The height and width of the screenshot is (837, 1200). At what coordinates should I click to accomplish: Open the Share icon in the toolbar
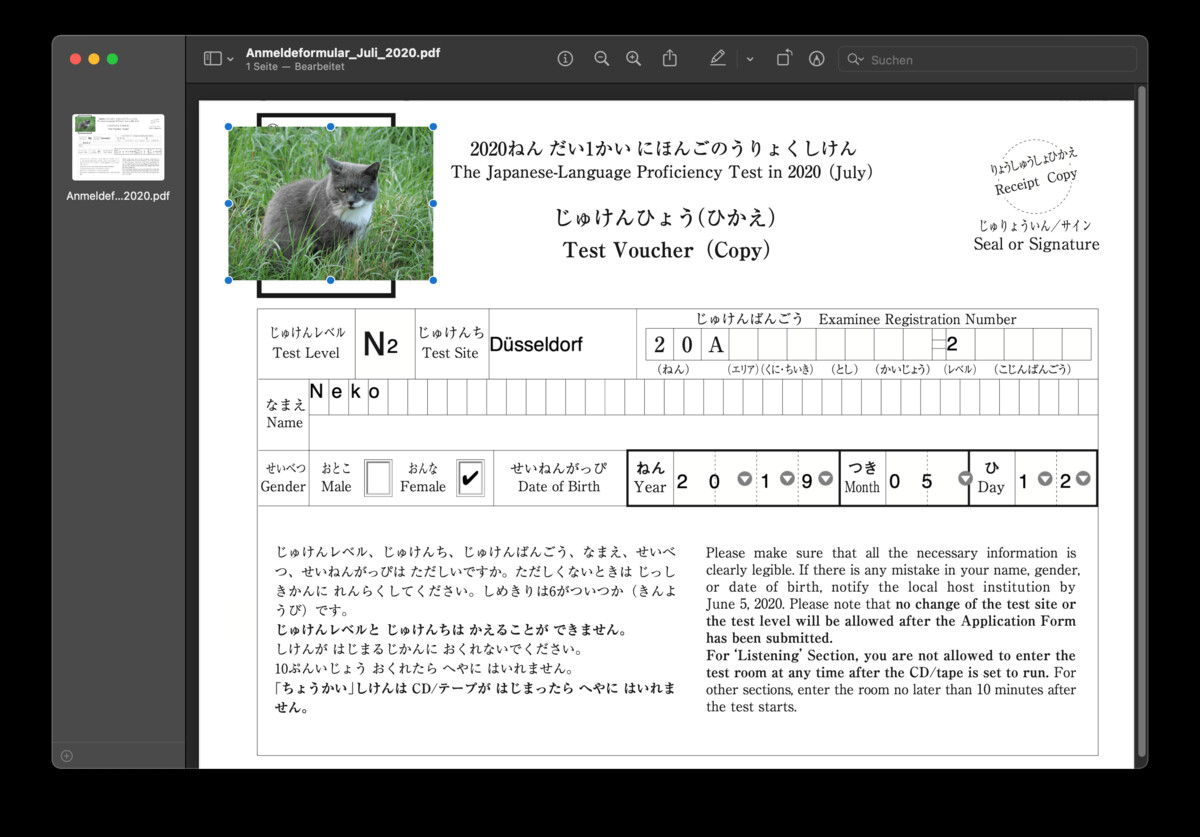click(x=669, y=58)
